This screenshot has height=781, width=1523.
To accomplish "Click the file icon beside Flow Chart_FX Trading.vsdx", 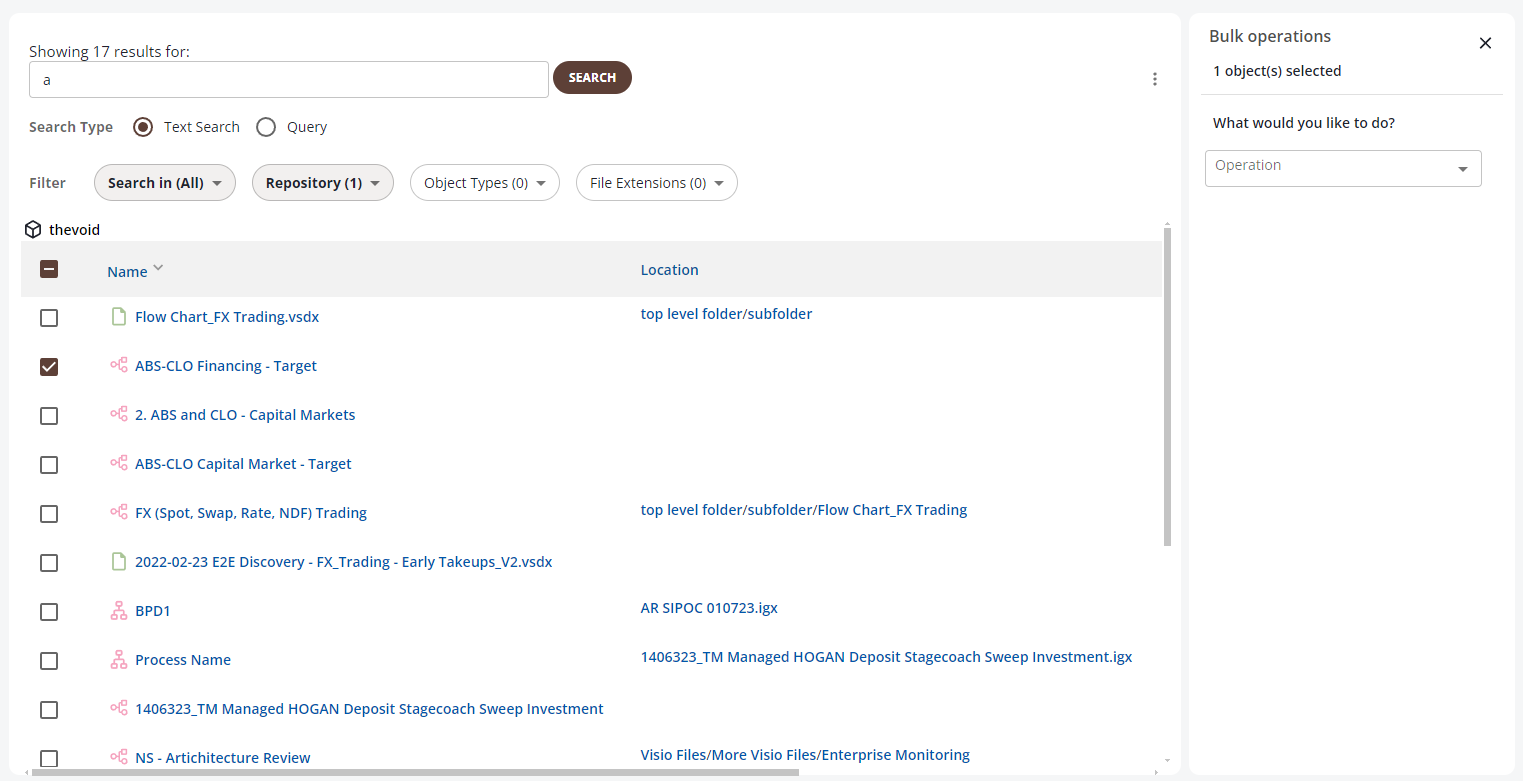I will tap(119, 317).
